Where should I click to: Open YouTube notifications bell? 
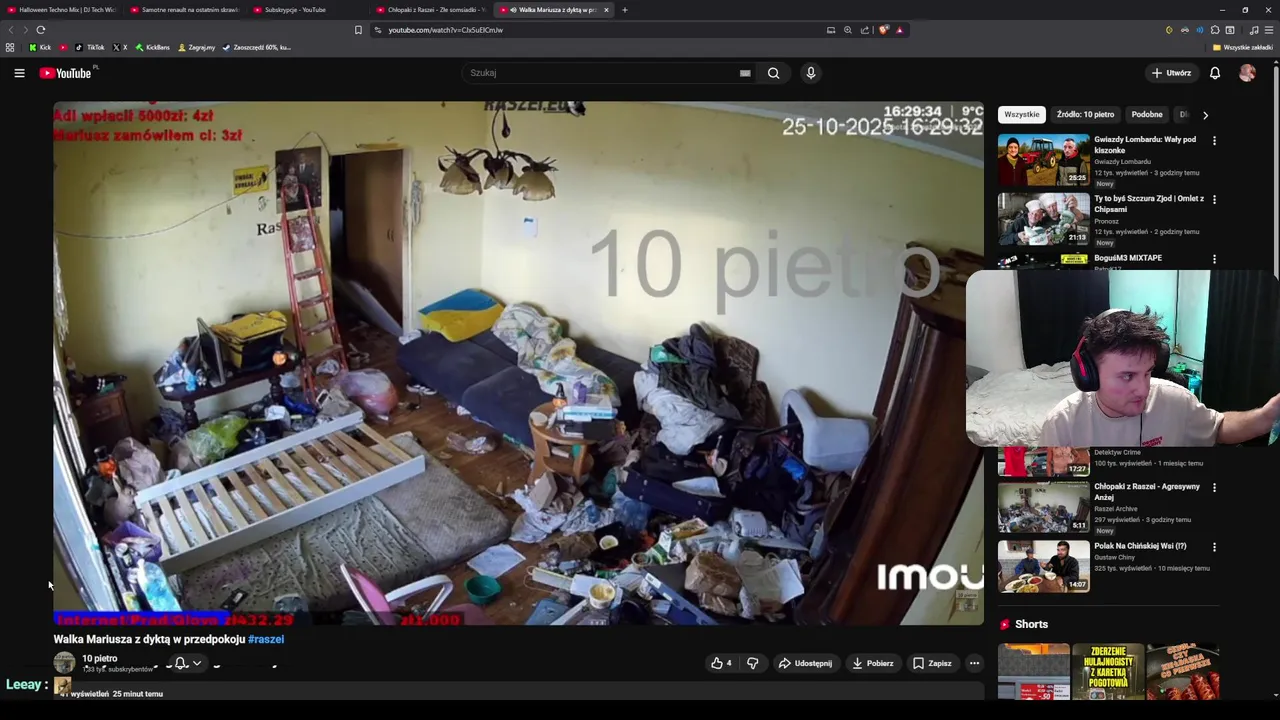point(1215,73)
